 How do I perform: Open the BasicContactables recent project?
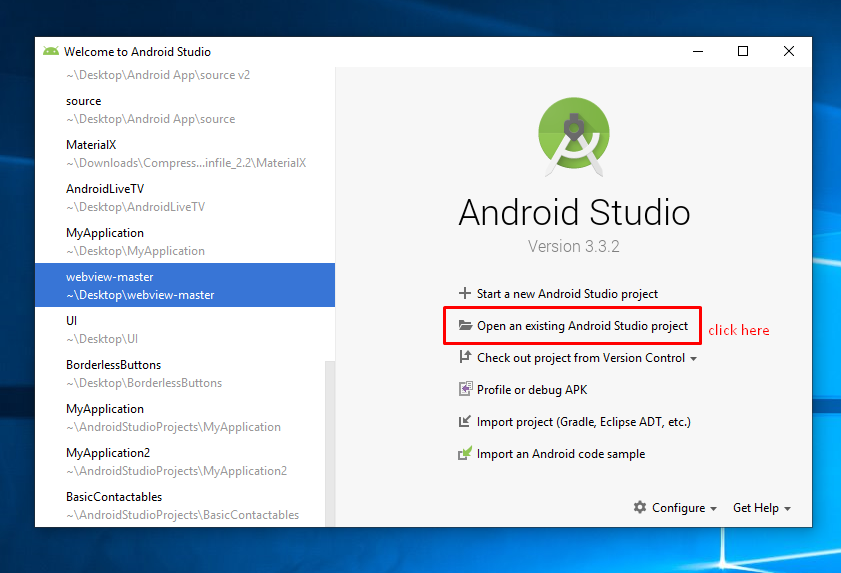click(x=180, y=505)
